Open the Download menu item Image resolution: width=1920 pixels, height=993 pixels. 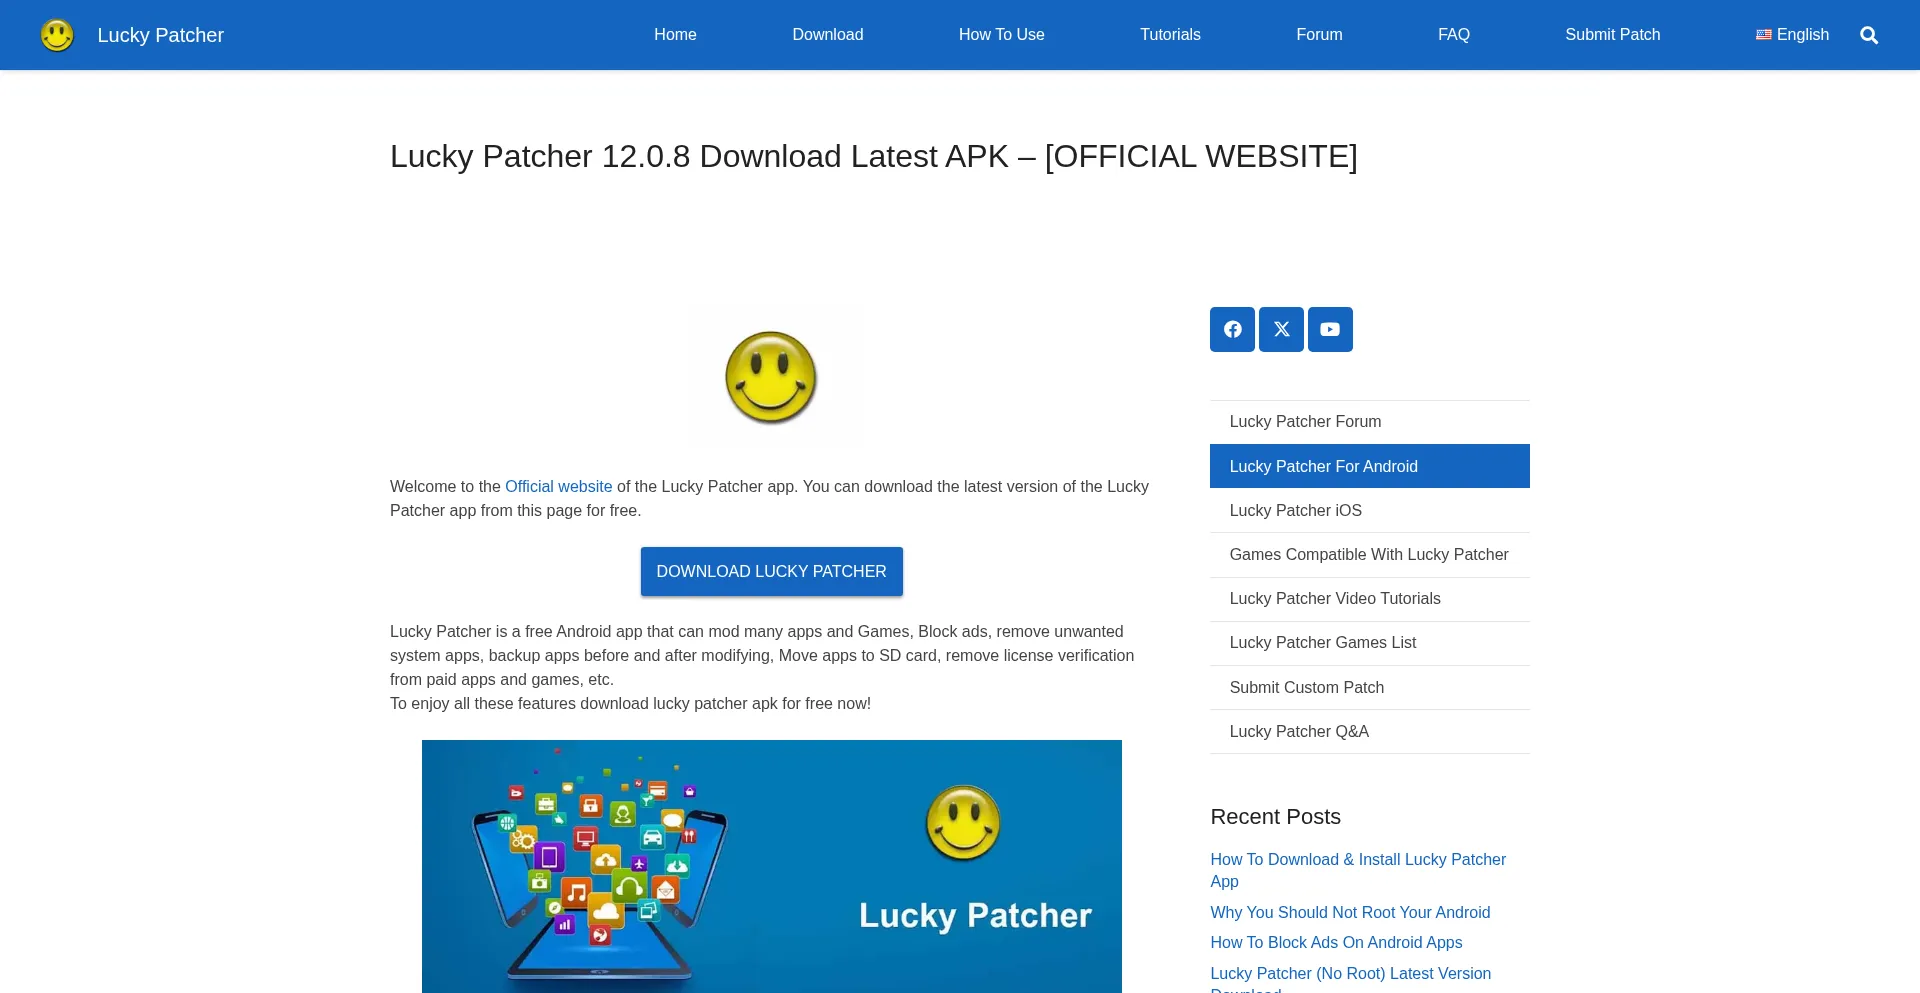[x=827, y=34]
